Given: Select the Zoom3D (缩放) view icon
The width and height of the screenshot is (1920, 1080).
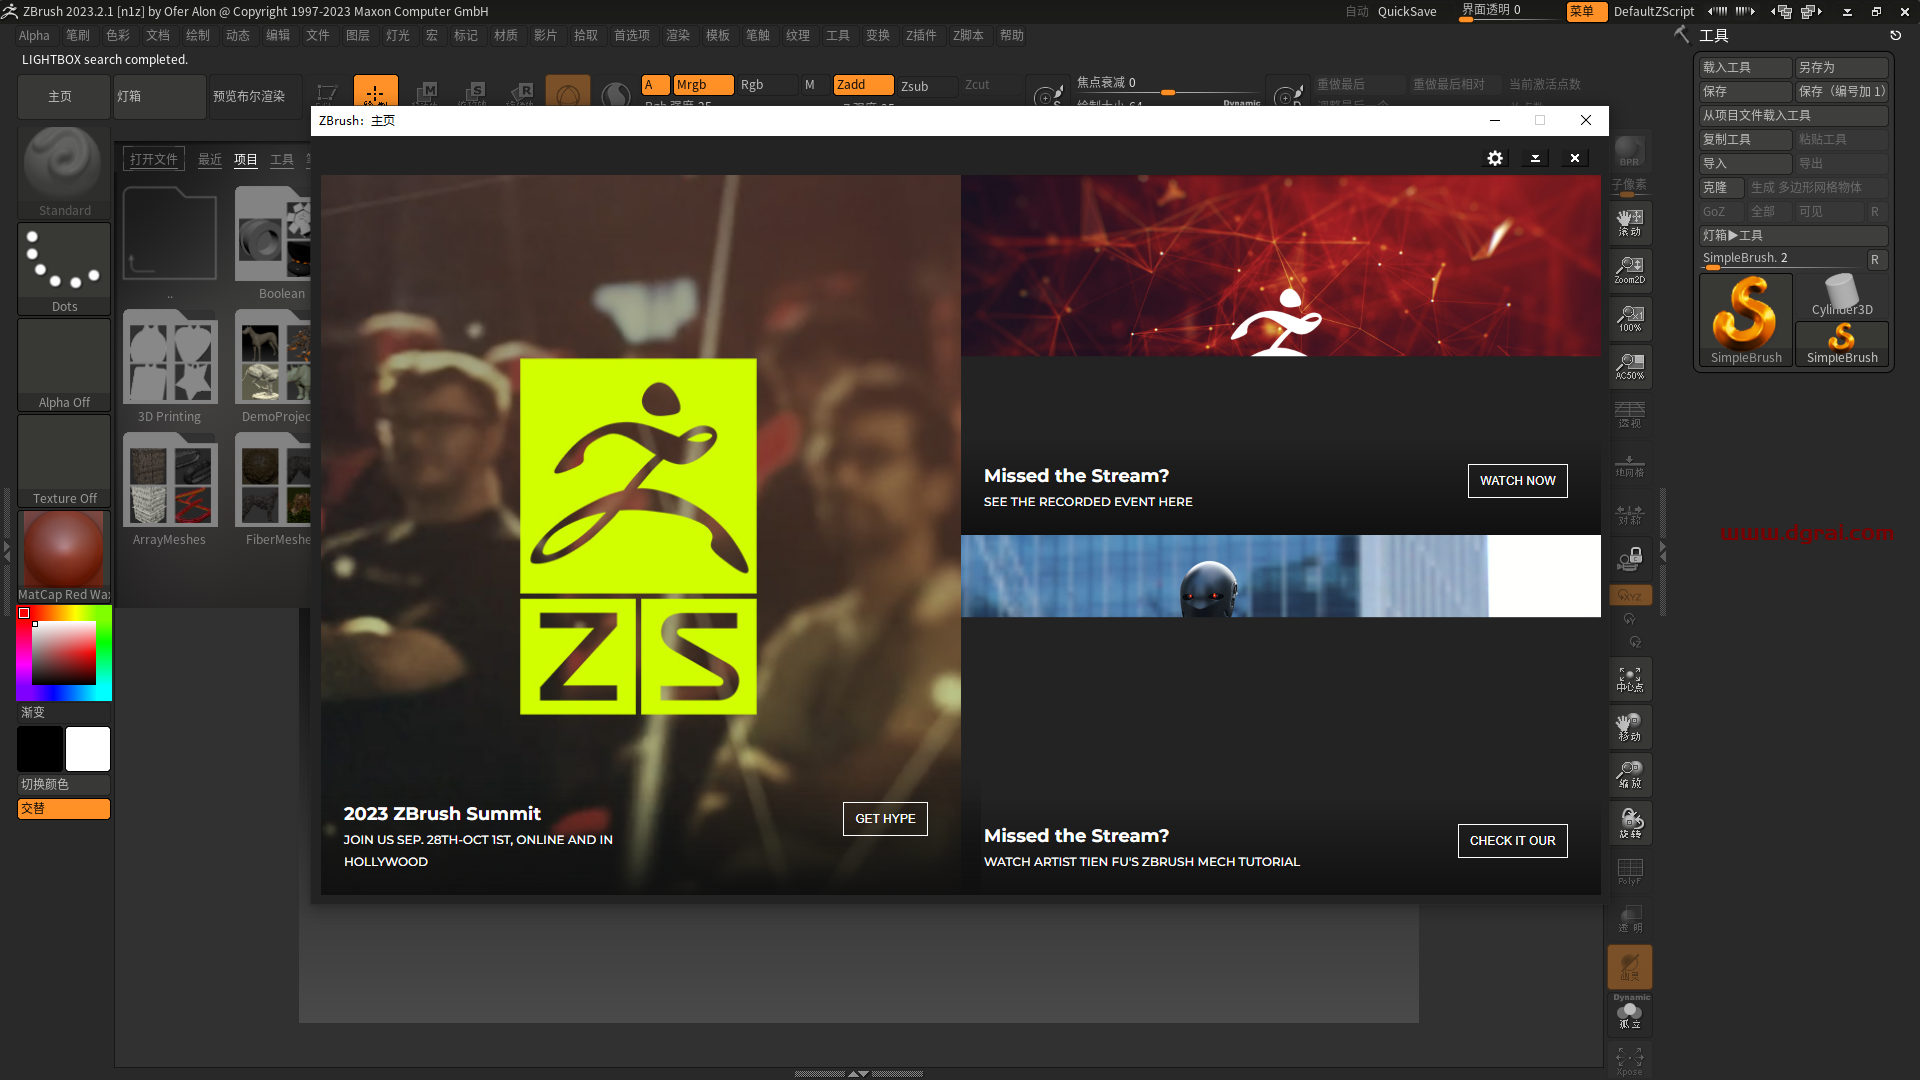Looking at the screenshot, I should [1629, 775].
